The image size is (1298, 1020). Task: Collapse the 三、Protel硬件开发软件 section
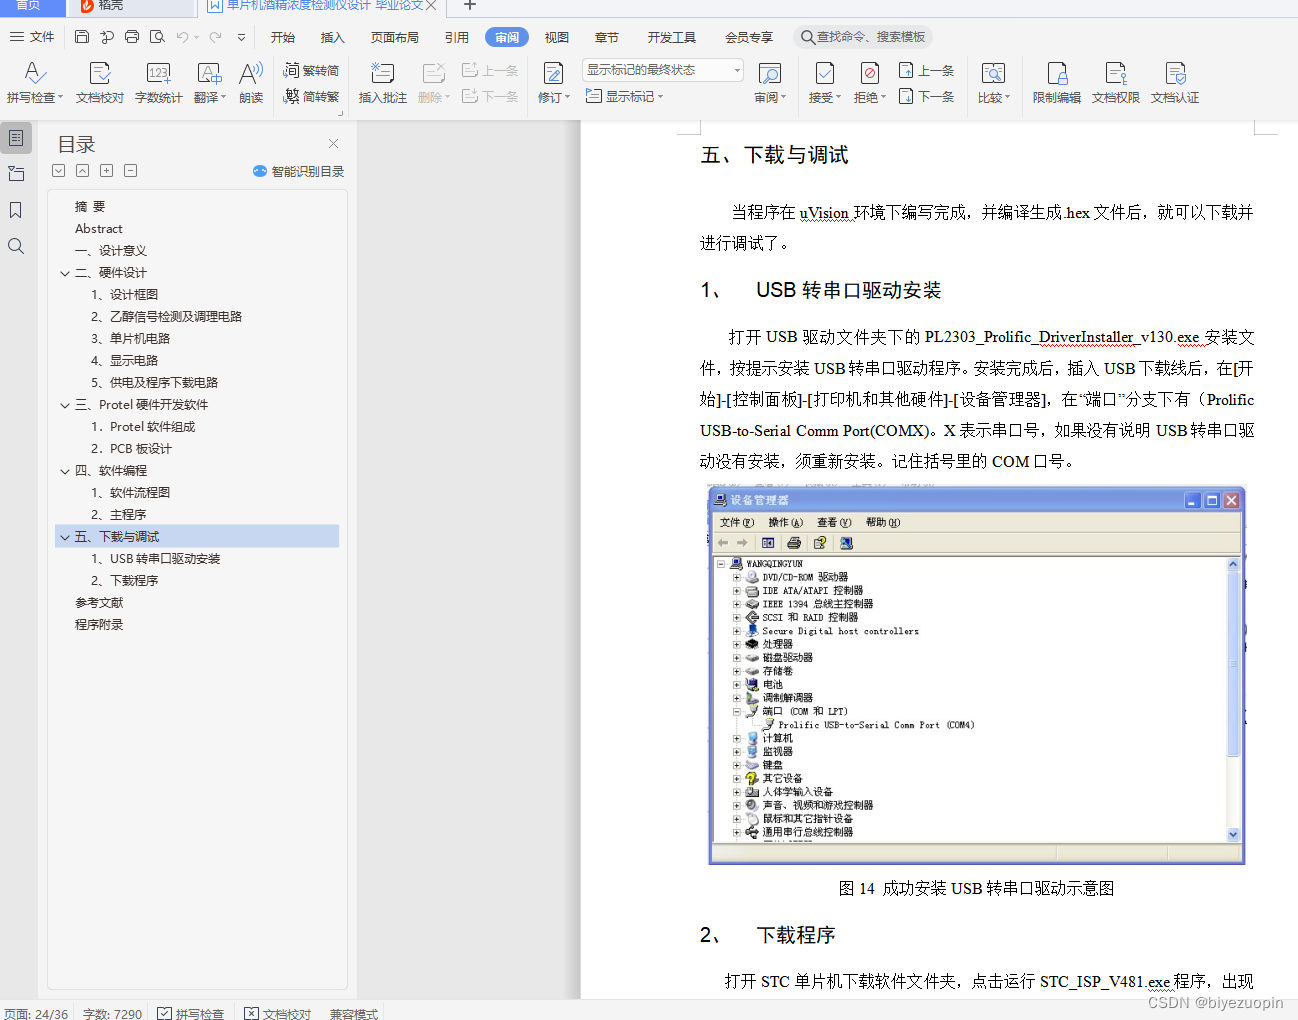65,405
